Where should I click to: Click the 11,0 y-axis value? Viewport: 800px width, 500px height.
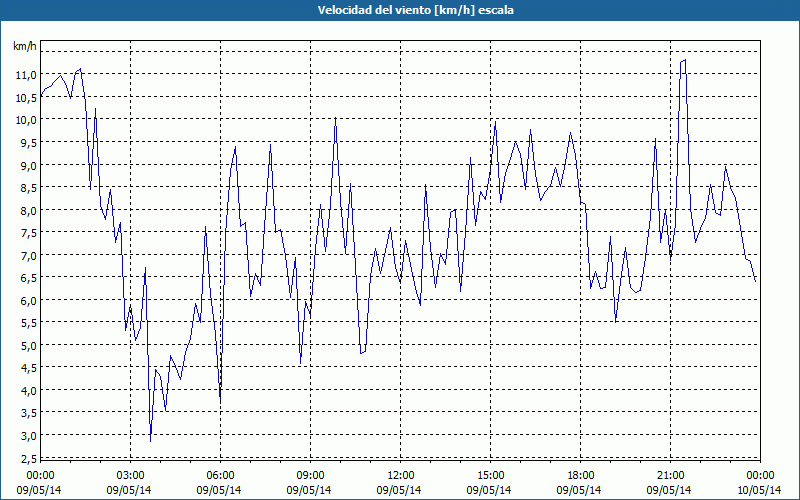click(x=26, y=75)
